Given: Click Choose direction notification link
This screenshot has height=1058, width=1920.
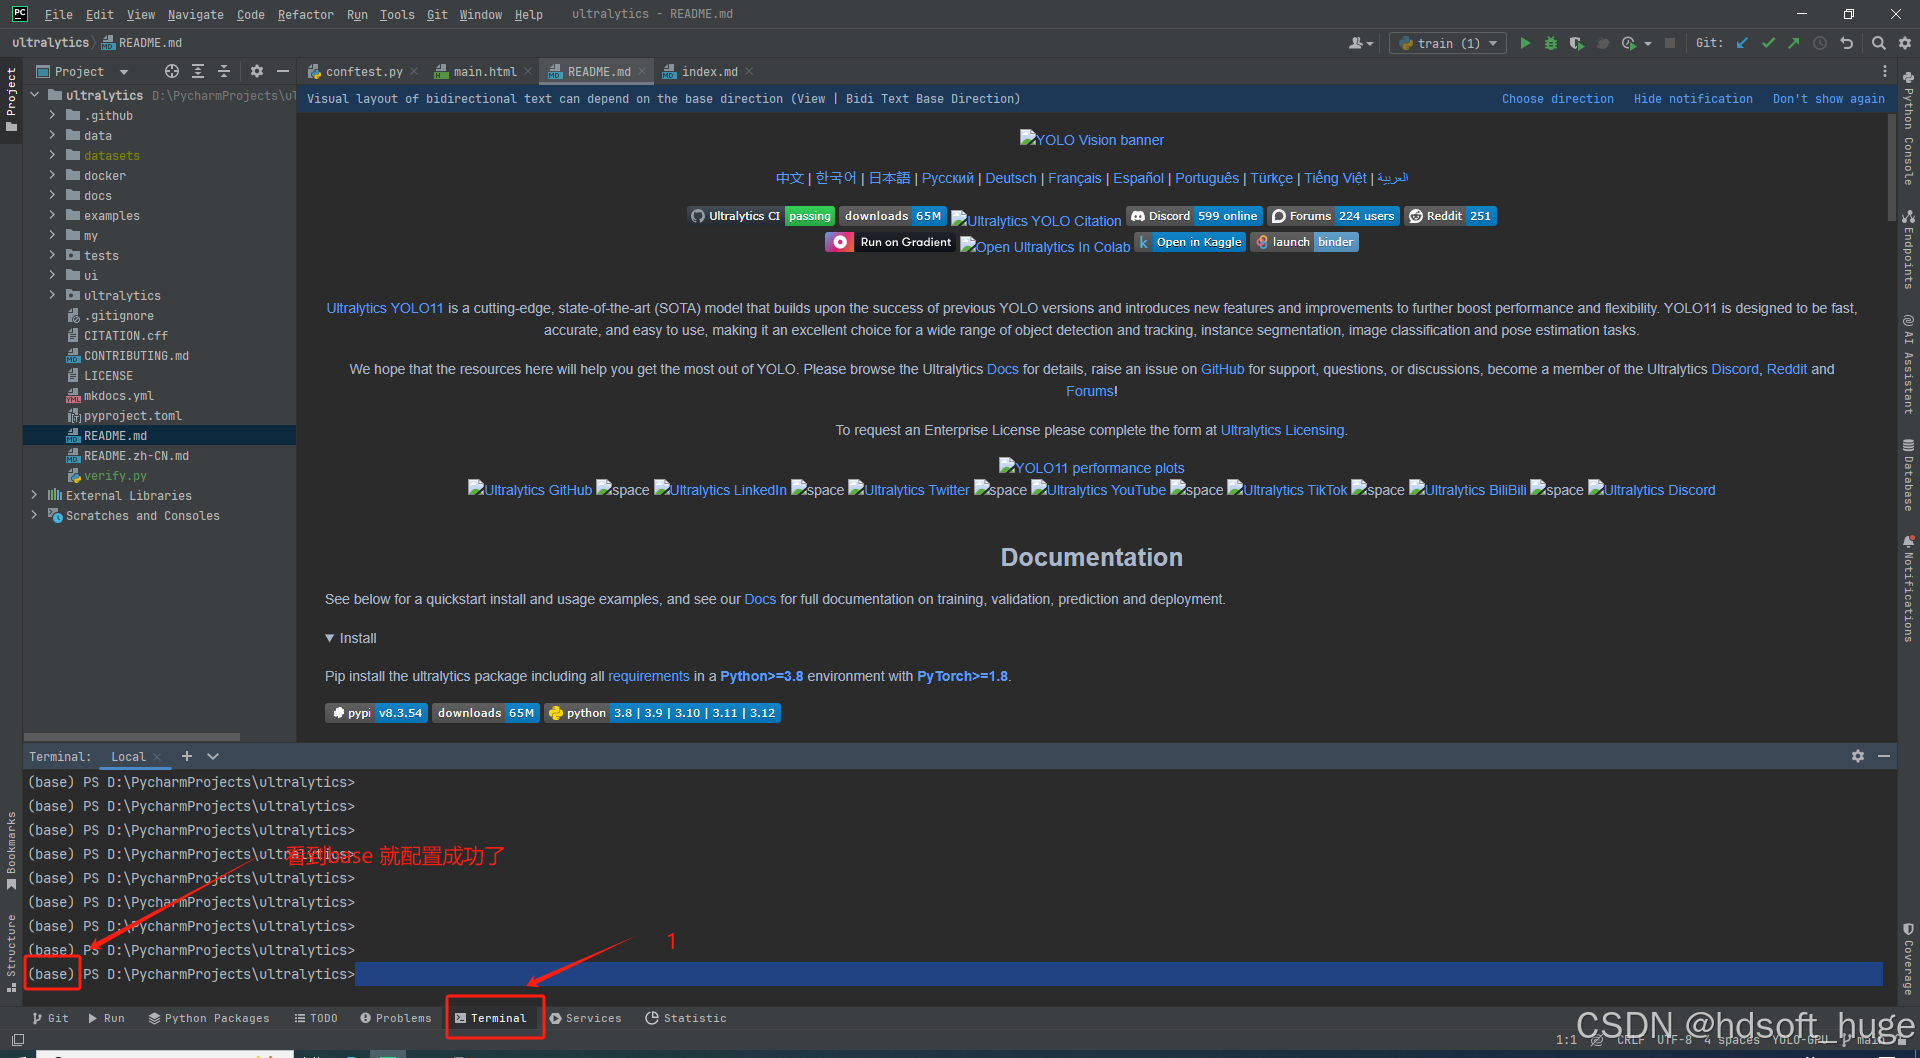Looking at the screenshot, I should tap(1557, 99).
